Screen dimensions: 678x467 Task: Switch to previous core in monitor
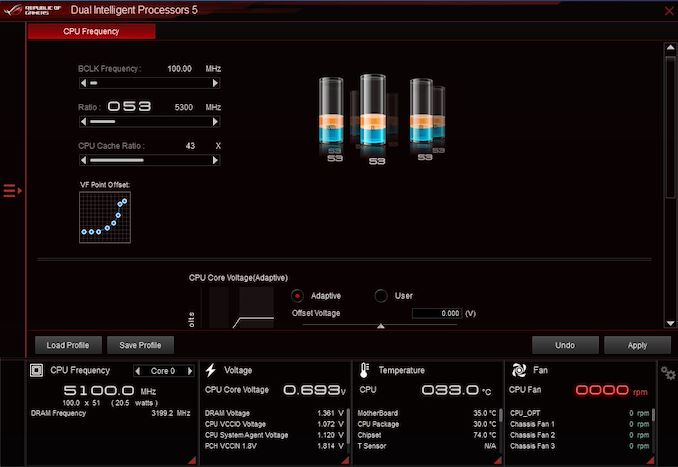coord(138,371)
